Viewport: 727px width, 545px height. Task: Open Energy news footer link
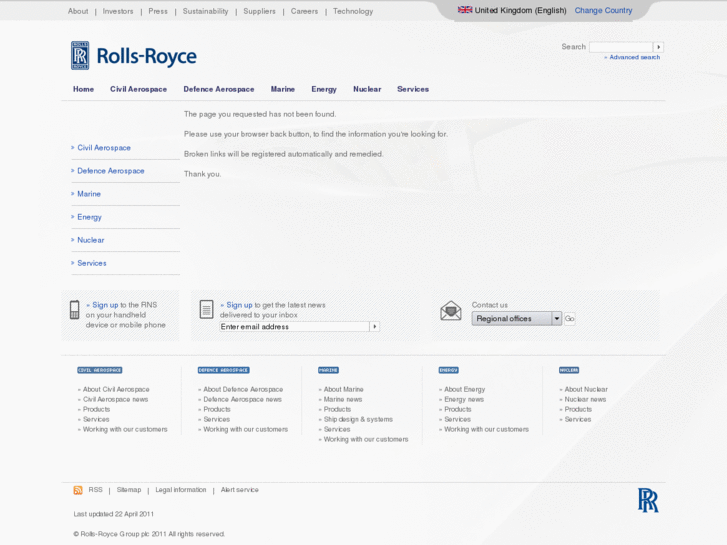click(x=464, y=399)
